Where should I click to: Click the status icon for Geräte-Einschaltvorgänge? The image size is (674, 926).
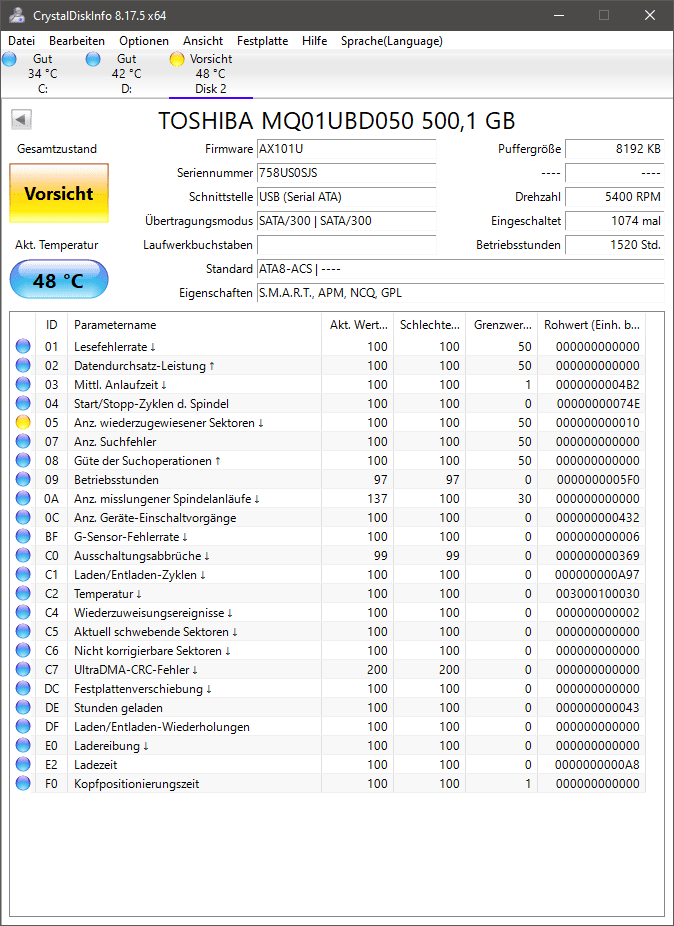coord(23,517)
